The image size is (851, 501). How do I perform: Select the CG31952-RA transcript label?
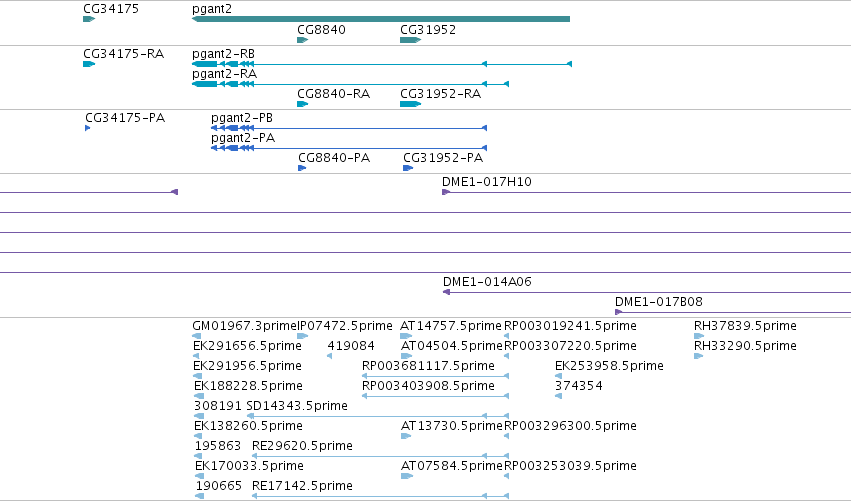[440, 94]
